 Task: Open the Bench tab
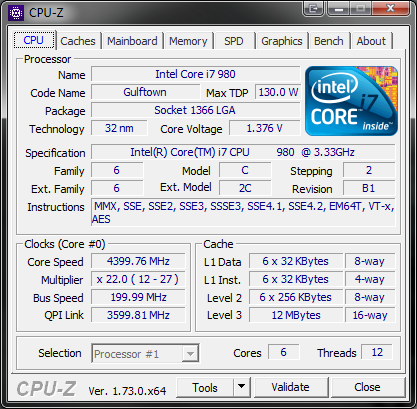(329, 41)
